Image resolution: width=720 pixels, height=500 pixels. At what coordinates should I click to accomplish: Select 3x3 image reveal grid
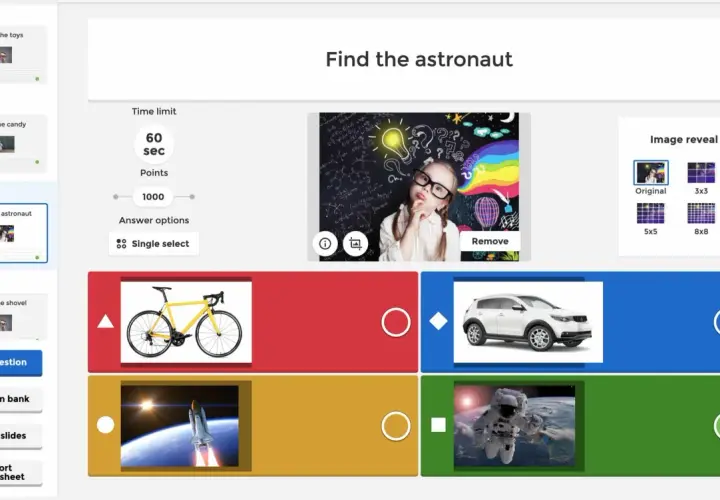[x=701, y=173]
